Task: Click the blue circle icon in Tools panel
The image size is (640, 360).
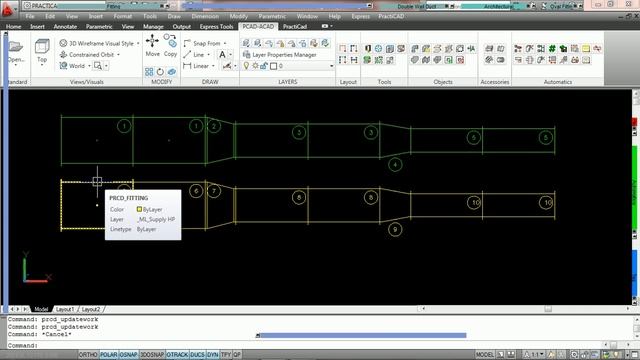Action: pos(379,49)
